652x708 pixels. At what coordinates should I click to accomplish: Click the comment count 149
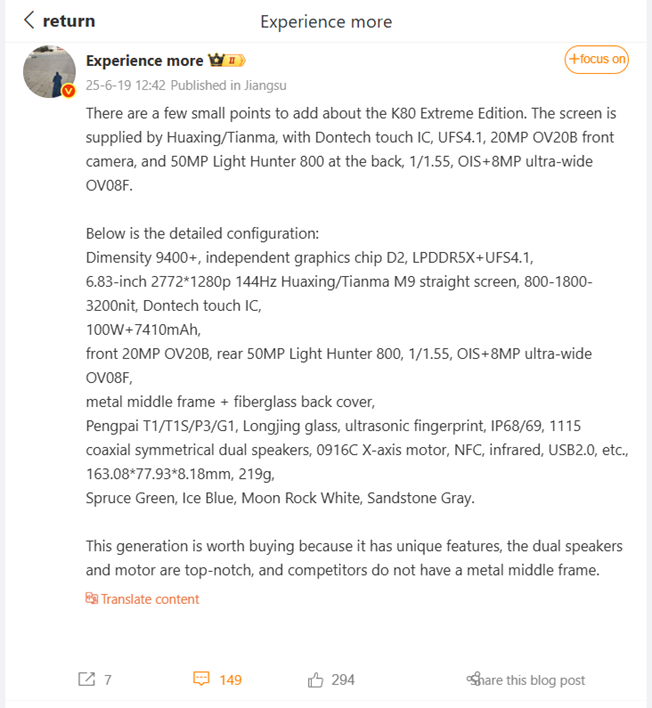pos(230,680)
